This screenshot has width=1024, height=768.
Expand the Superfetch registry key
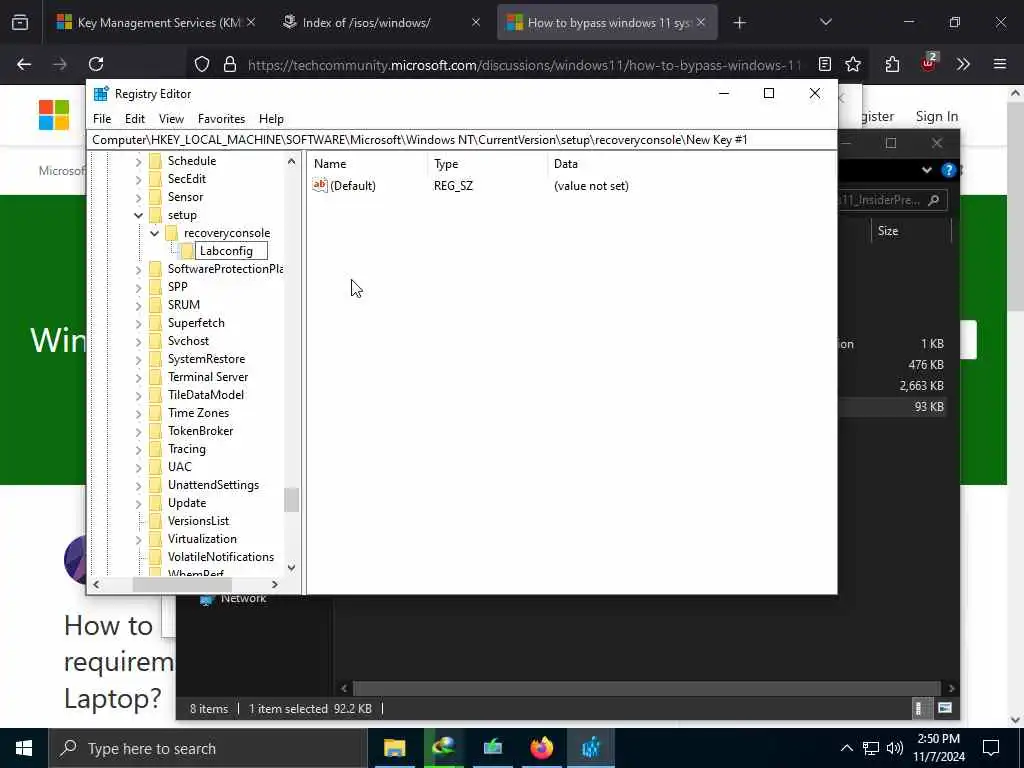138,323
